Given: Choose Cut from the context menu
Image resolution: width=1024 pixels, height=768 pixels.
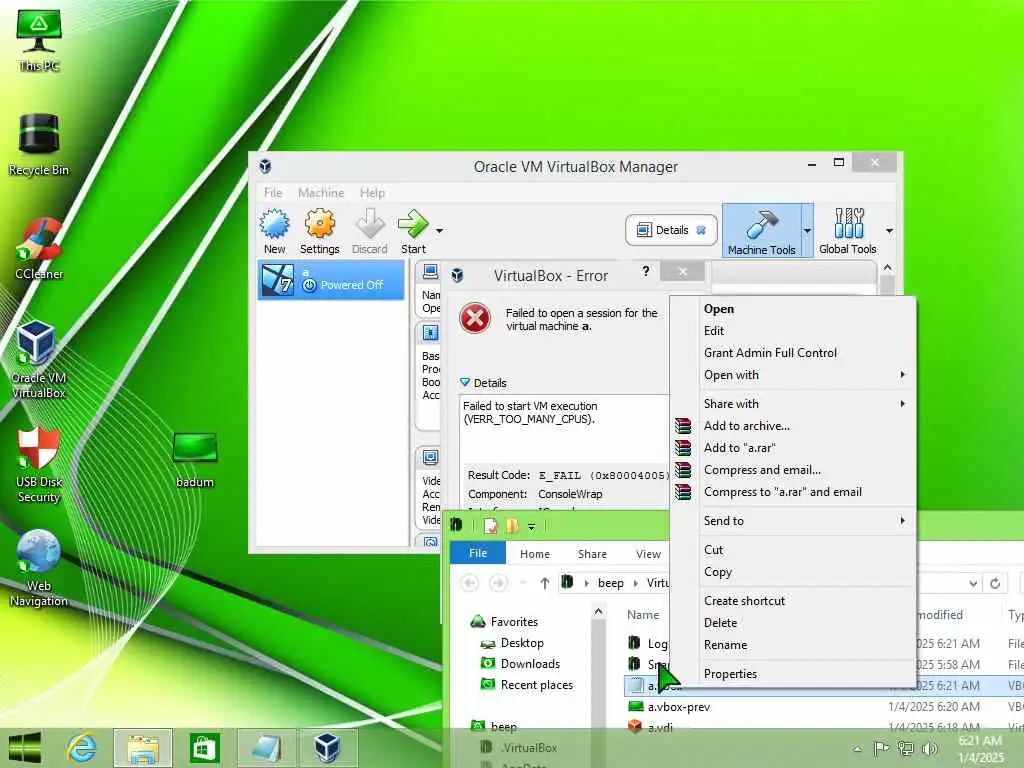Looking at the screenshot, I should click(794, 550).
